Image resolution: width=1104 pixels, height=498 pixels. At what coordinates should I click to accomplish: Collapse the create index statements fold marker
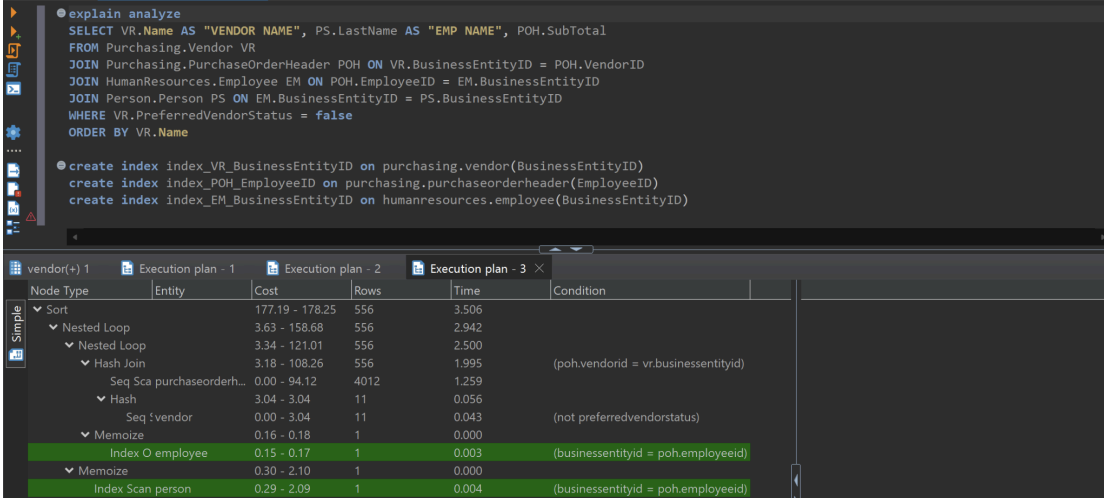[61, 166]
